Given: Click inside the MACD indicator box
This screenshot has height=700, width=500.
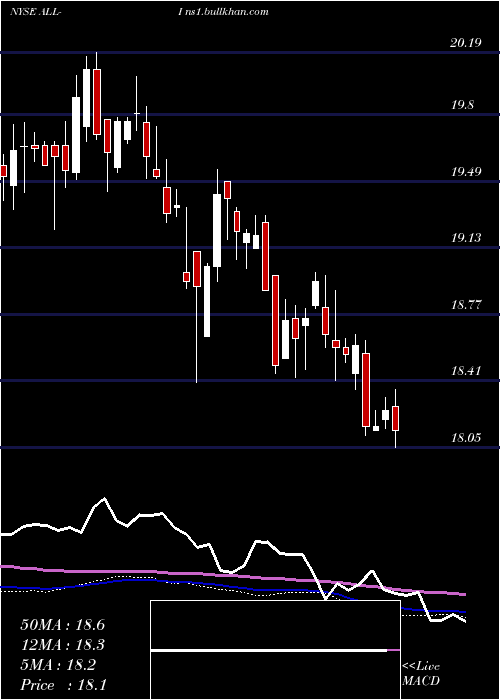Looking at the screenshot, I should (275, 650).
